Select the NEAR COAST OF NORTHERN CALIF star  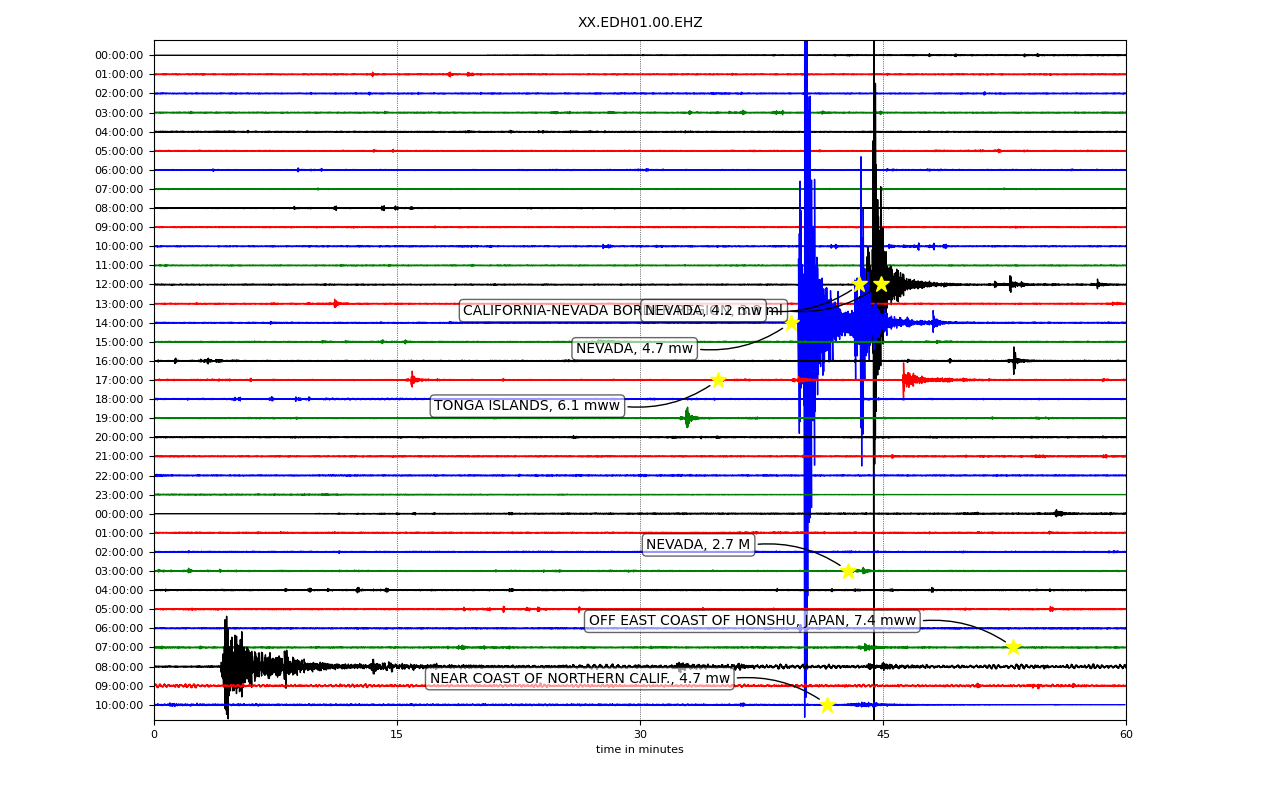tap(827, 705)
